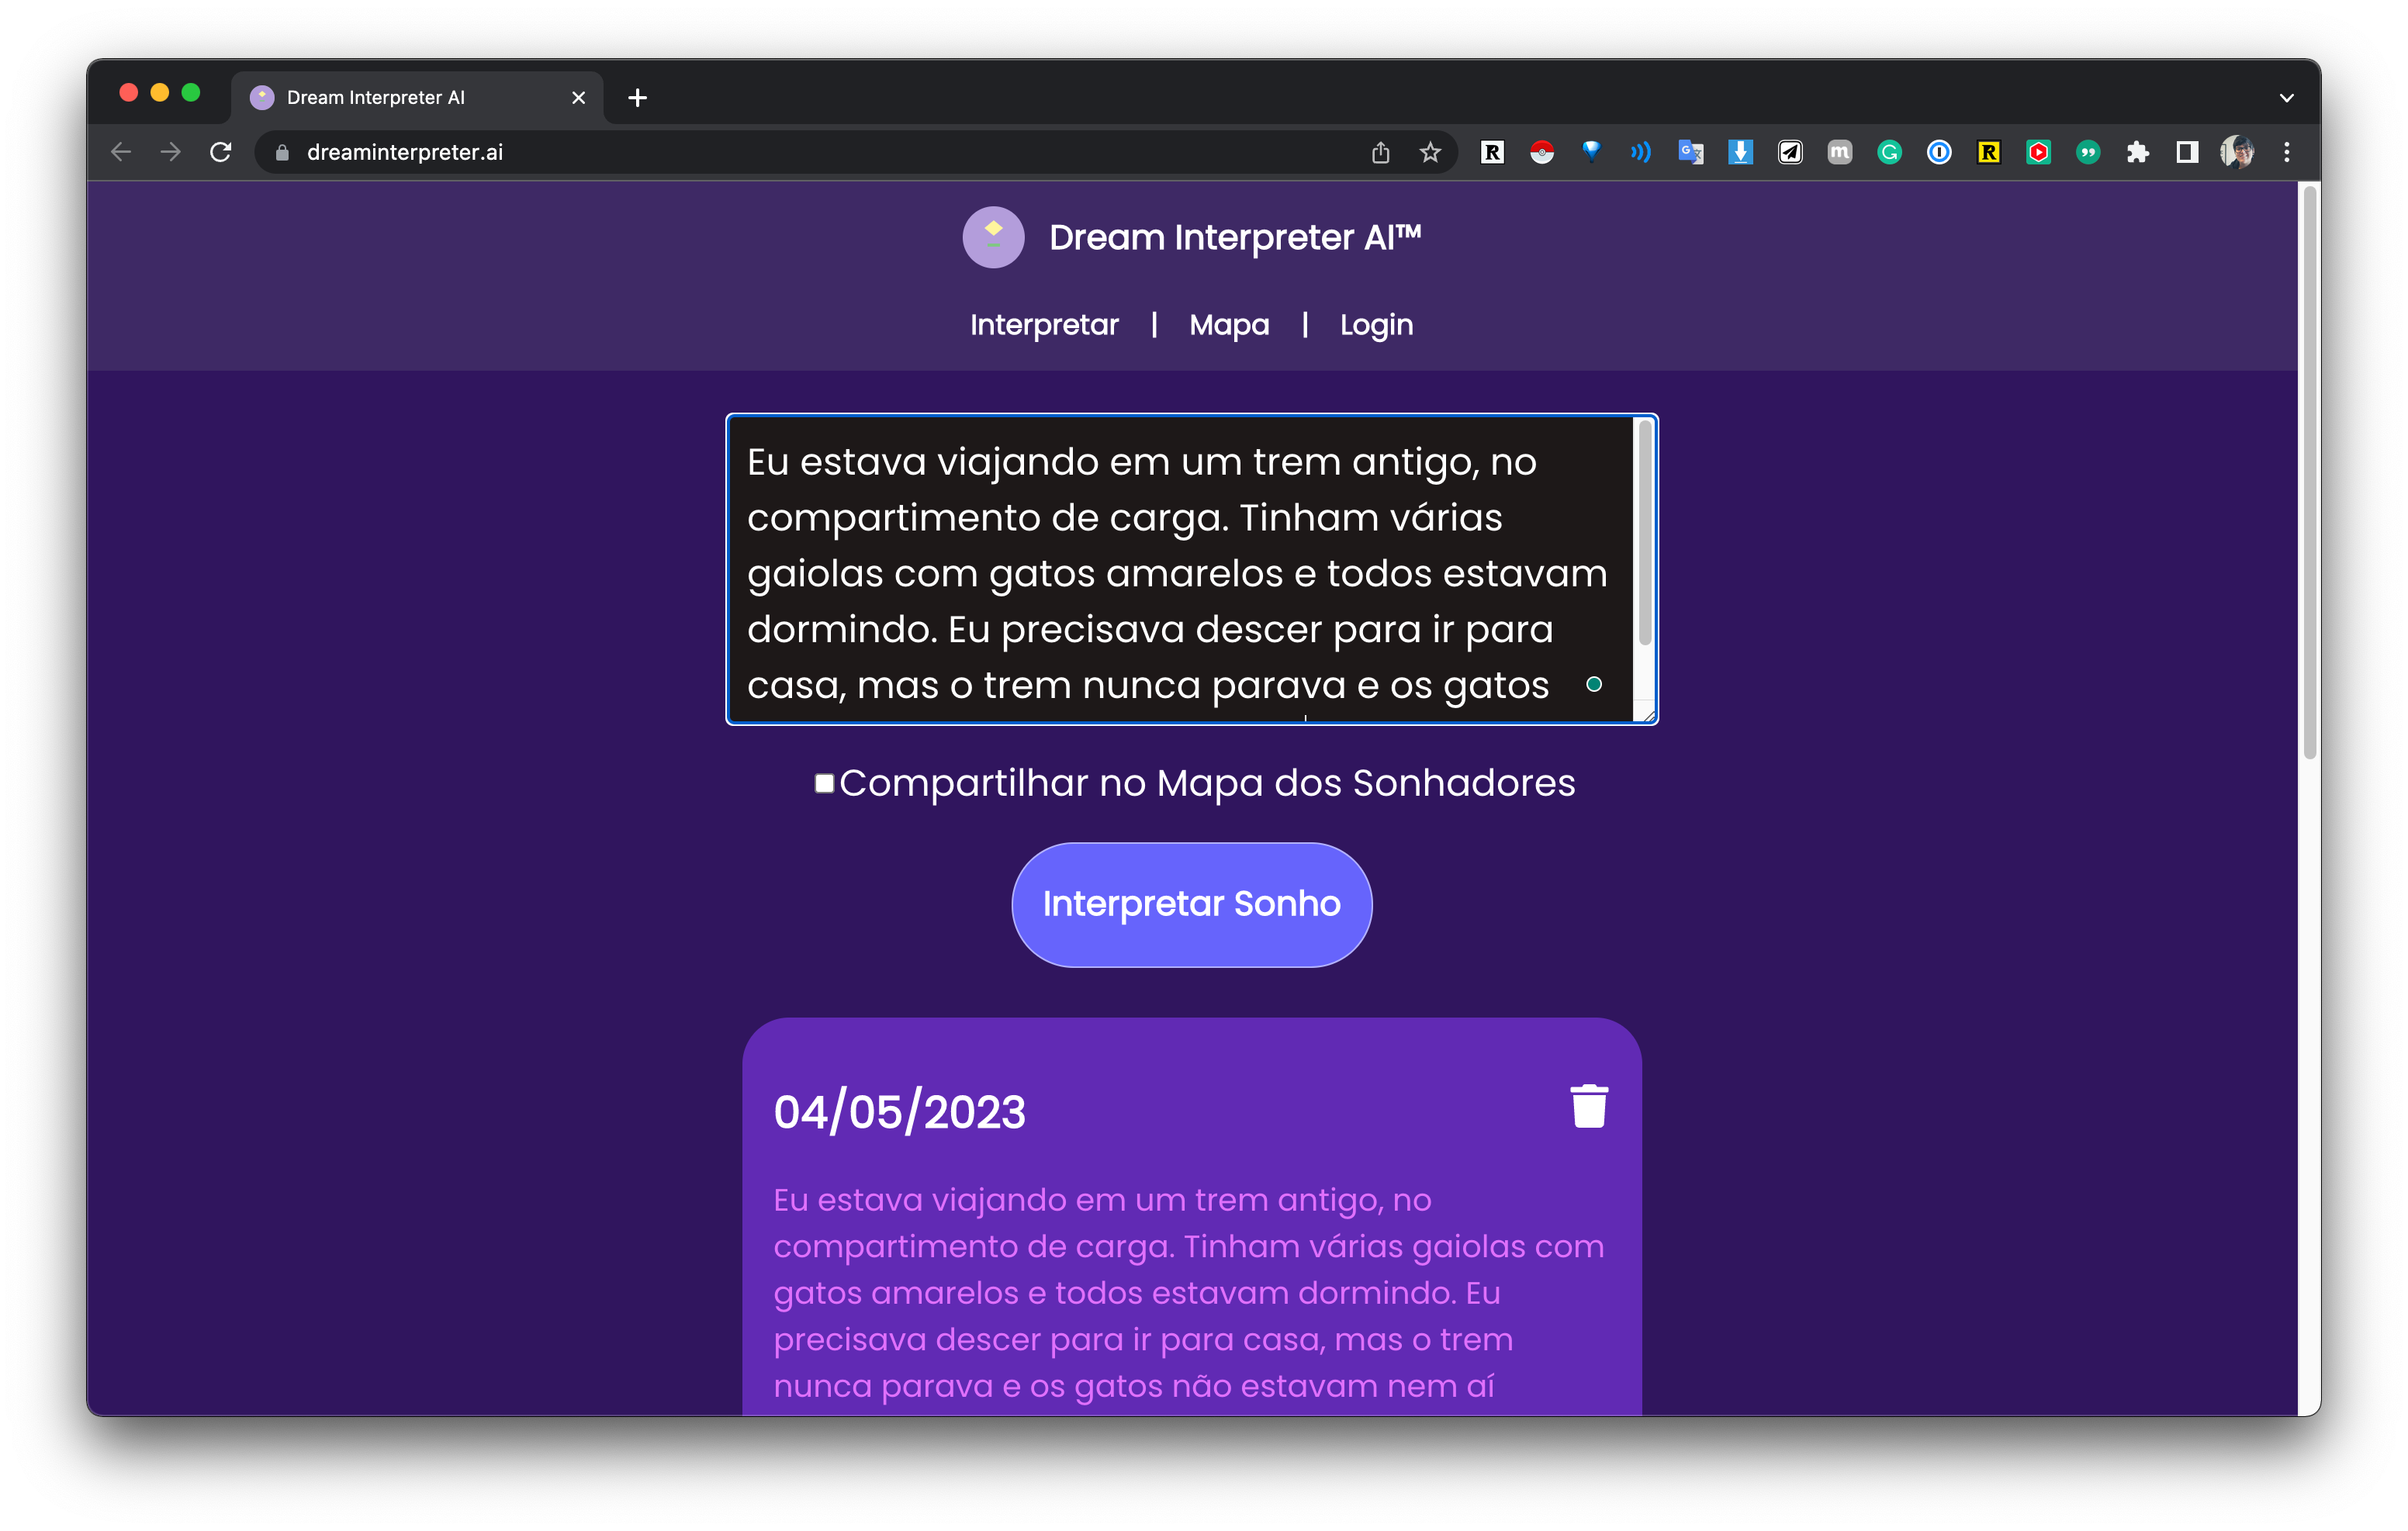Focus the dream description text area
Image resolution: width=2408 pixels, height=1531 pixels.
point(1180,569)
